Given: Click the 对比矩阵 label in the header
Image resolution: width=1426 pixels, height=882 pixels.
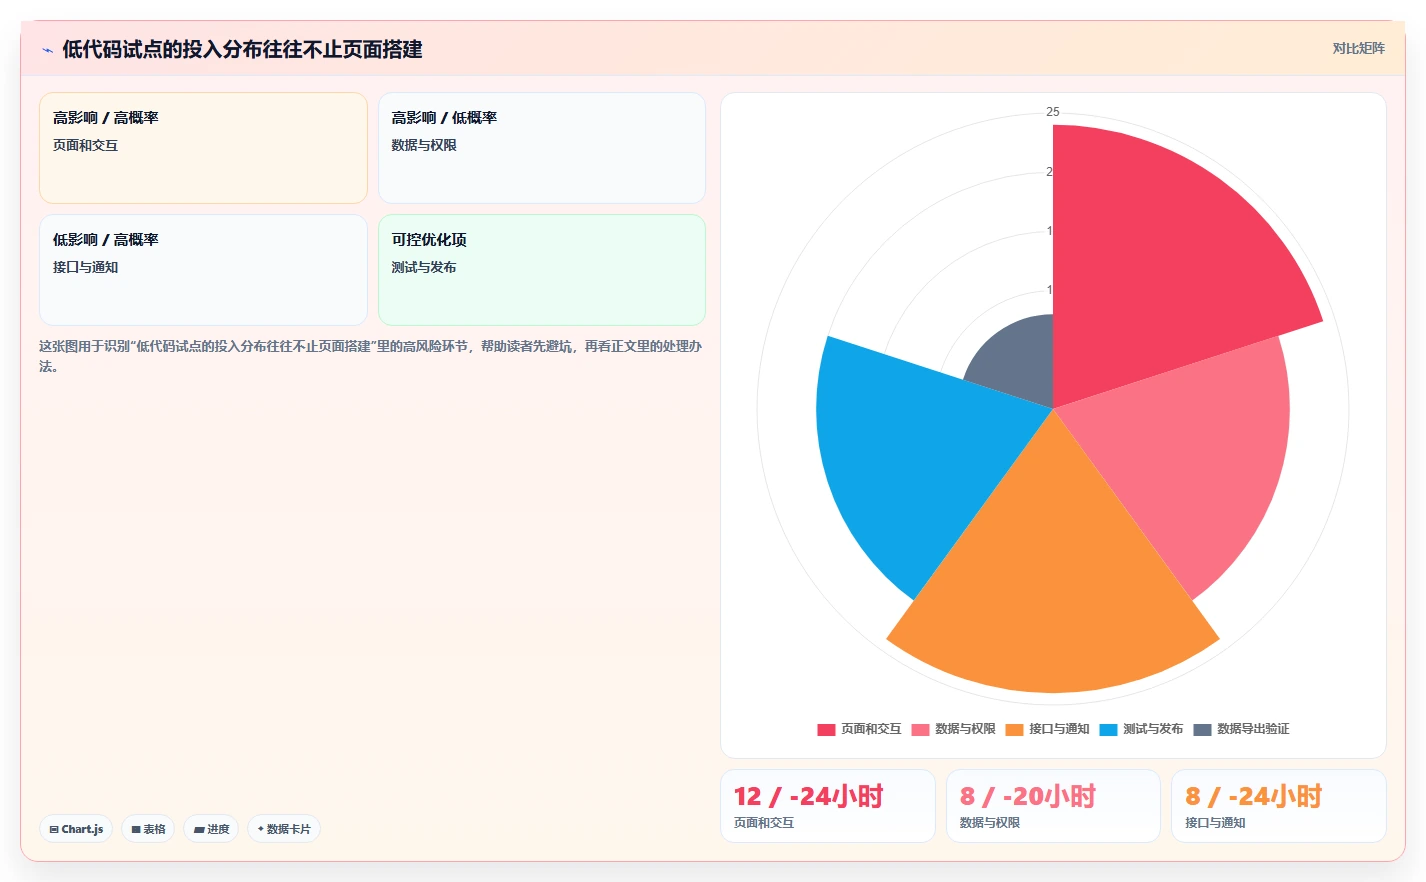Looking at the screenshot, I should 1358,48.
